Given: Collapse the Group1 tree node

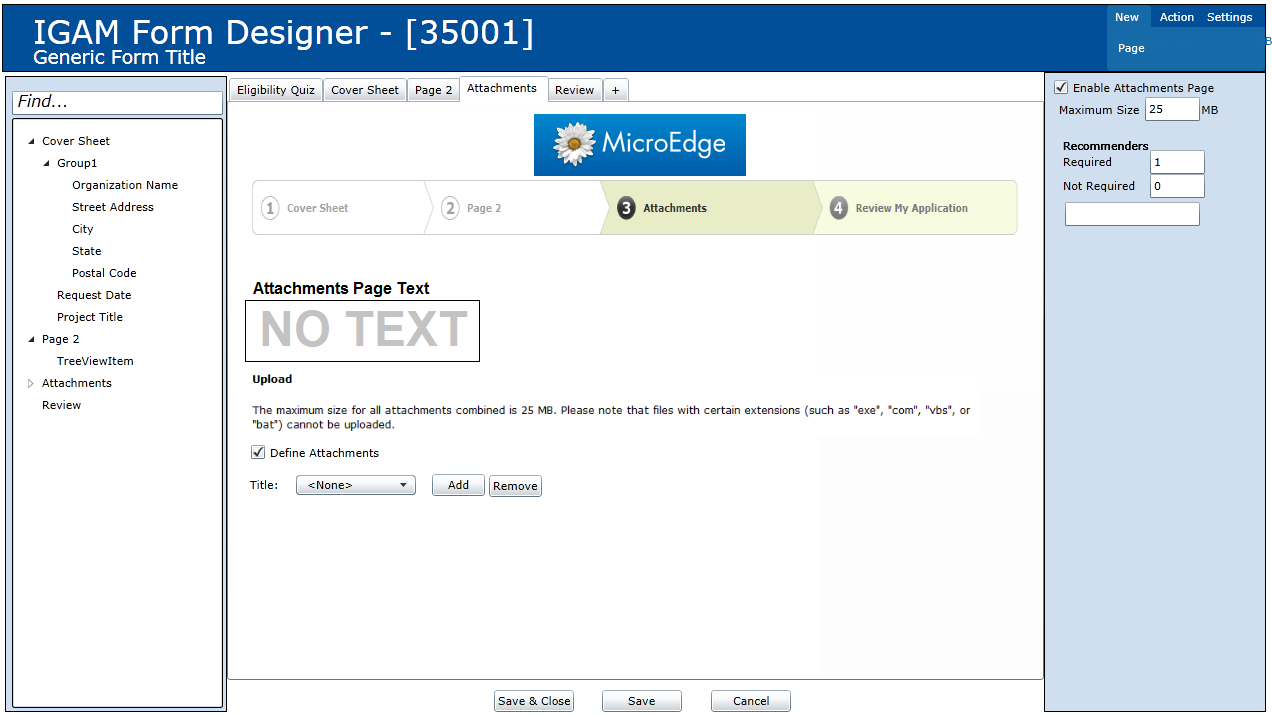Looking at the screenshot, I should (x=46, y=163).
